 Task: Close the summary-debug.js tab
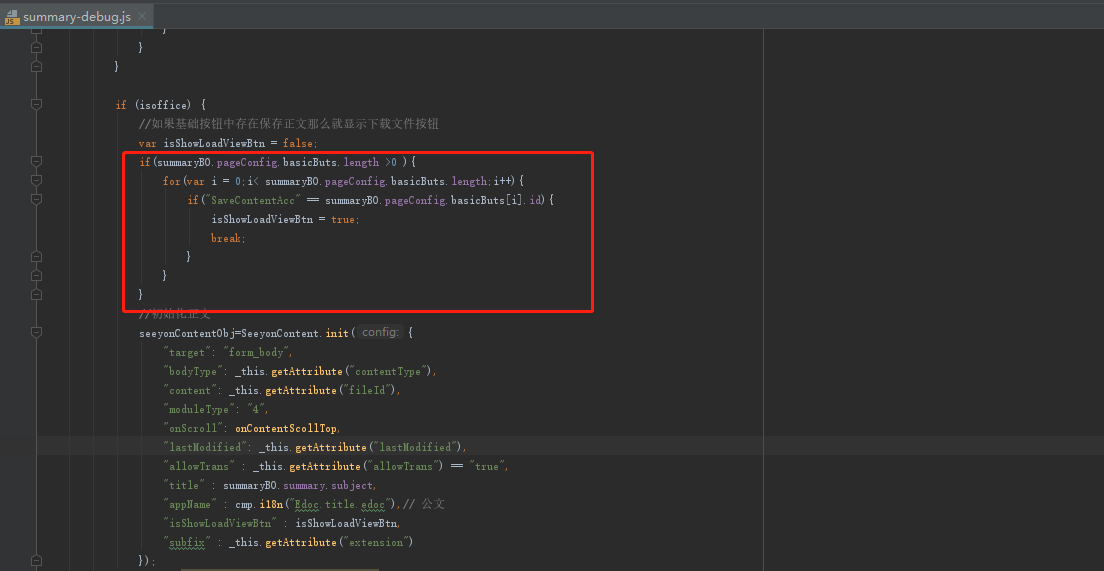(x=144, y=17)
